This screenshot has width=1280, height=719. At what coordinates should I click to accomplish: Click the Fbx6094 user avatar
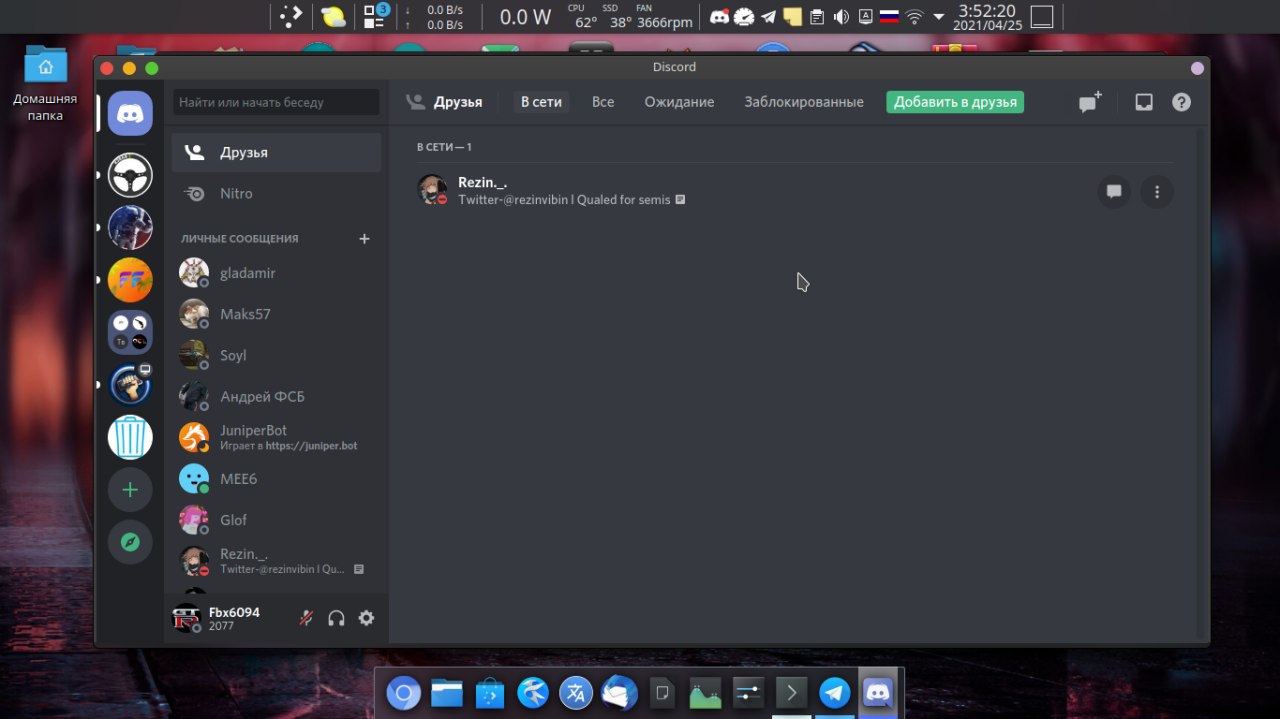click(187, 619)
